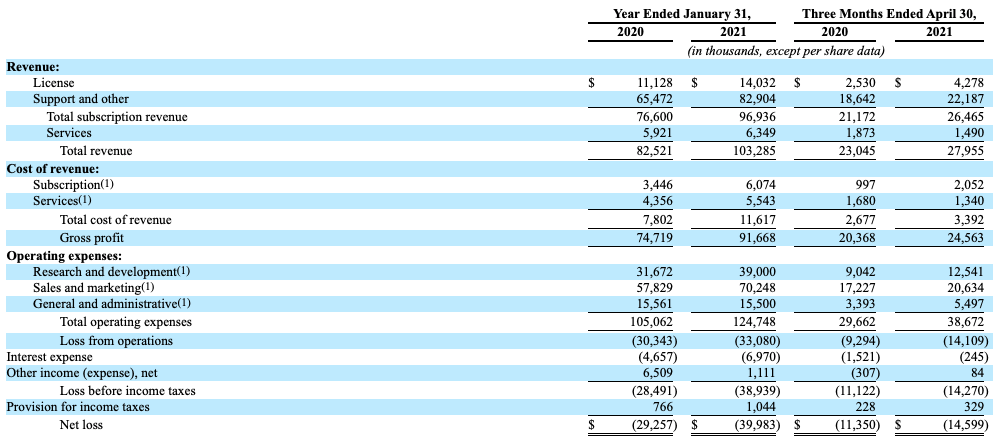Viewport: 995px width, 437px height.
Task: Click sales and marketing value 57,829
Action: [x=655, y=287]
